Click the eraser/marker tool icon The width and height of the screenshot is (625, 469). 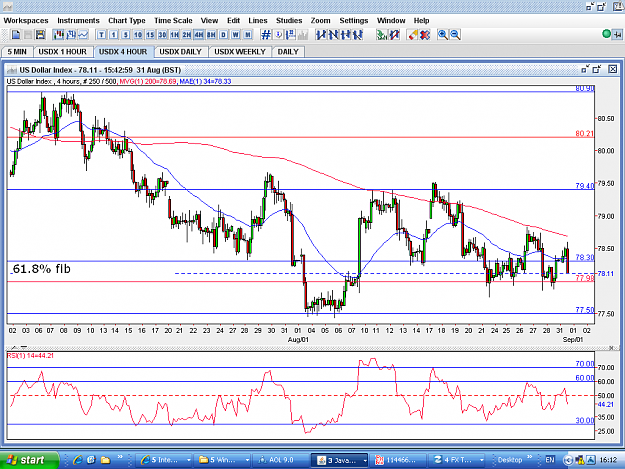pos(413,35)
